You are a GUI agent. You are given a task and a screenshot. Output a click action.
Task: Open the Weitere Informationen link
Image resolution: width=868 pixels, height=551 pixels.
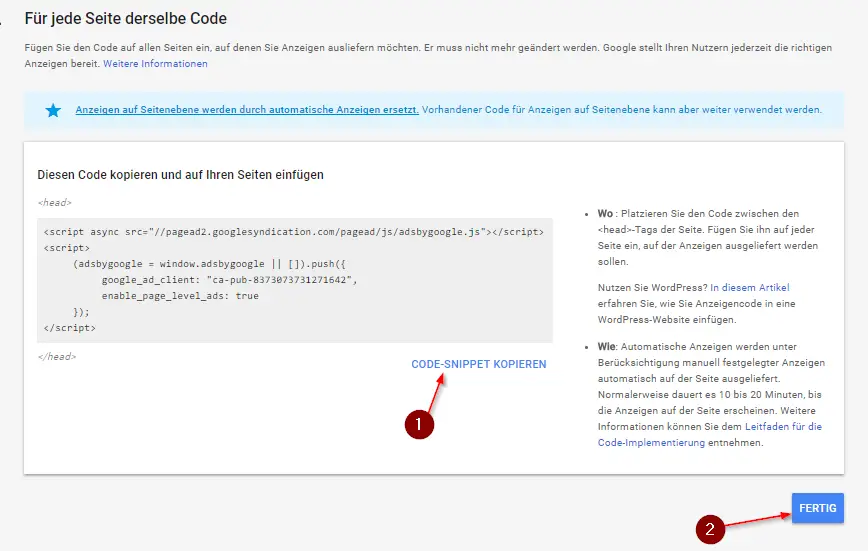pos(155,64)
